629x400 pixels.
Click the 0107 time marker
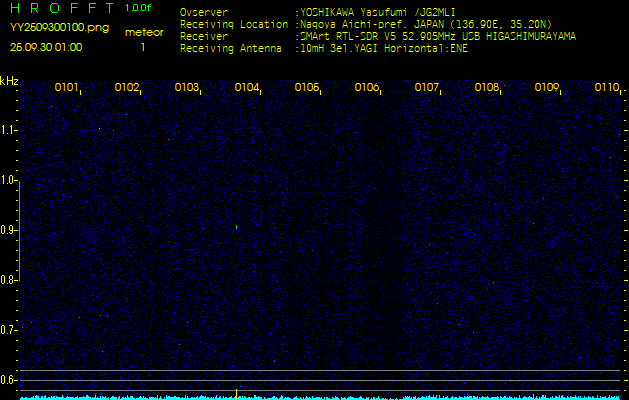[426, 87]
